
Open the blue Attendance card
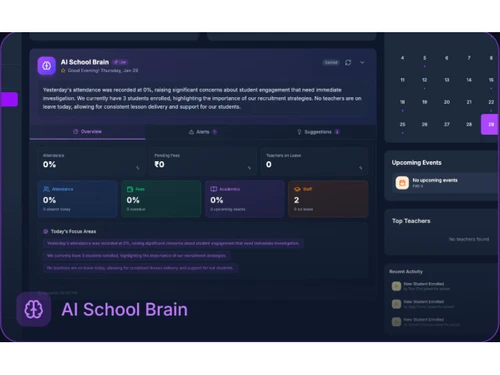(x=77, y=199)
